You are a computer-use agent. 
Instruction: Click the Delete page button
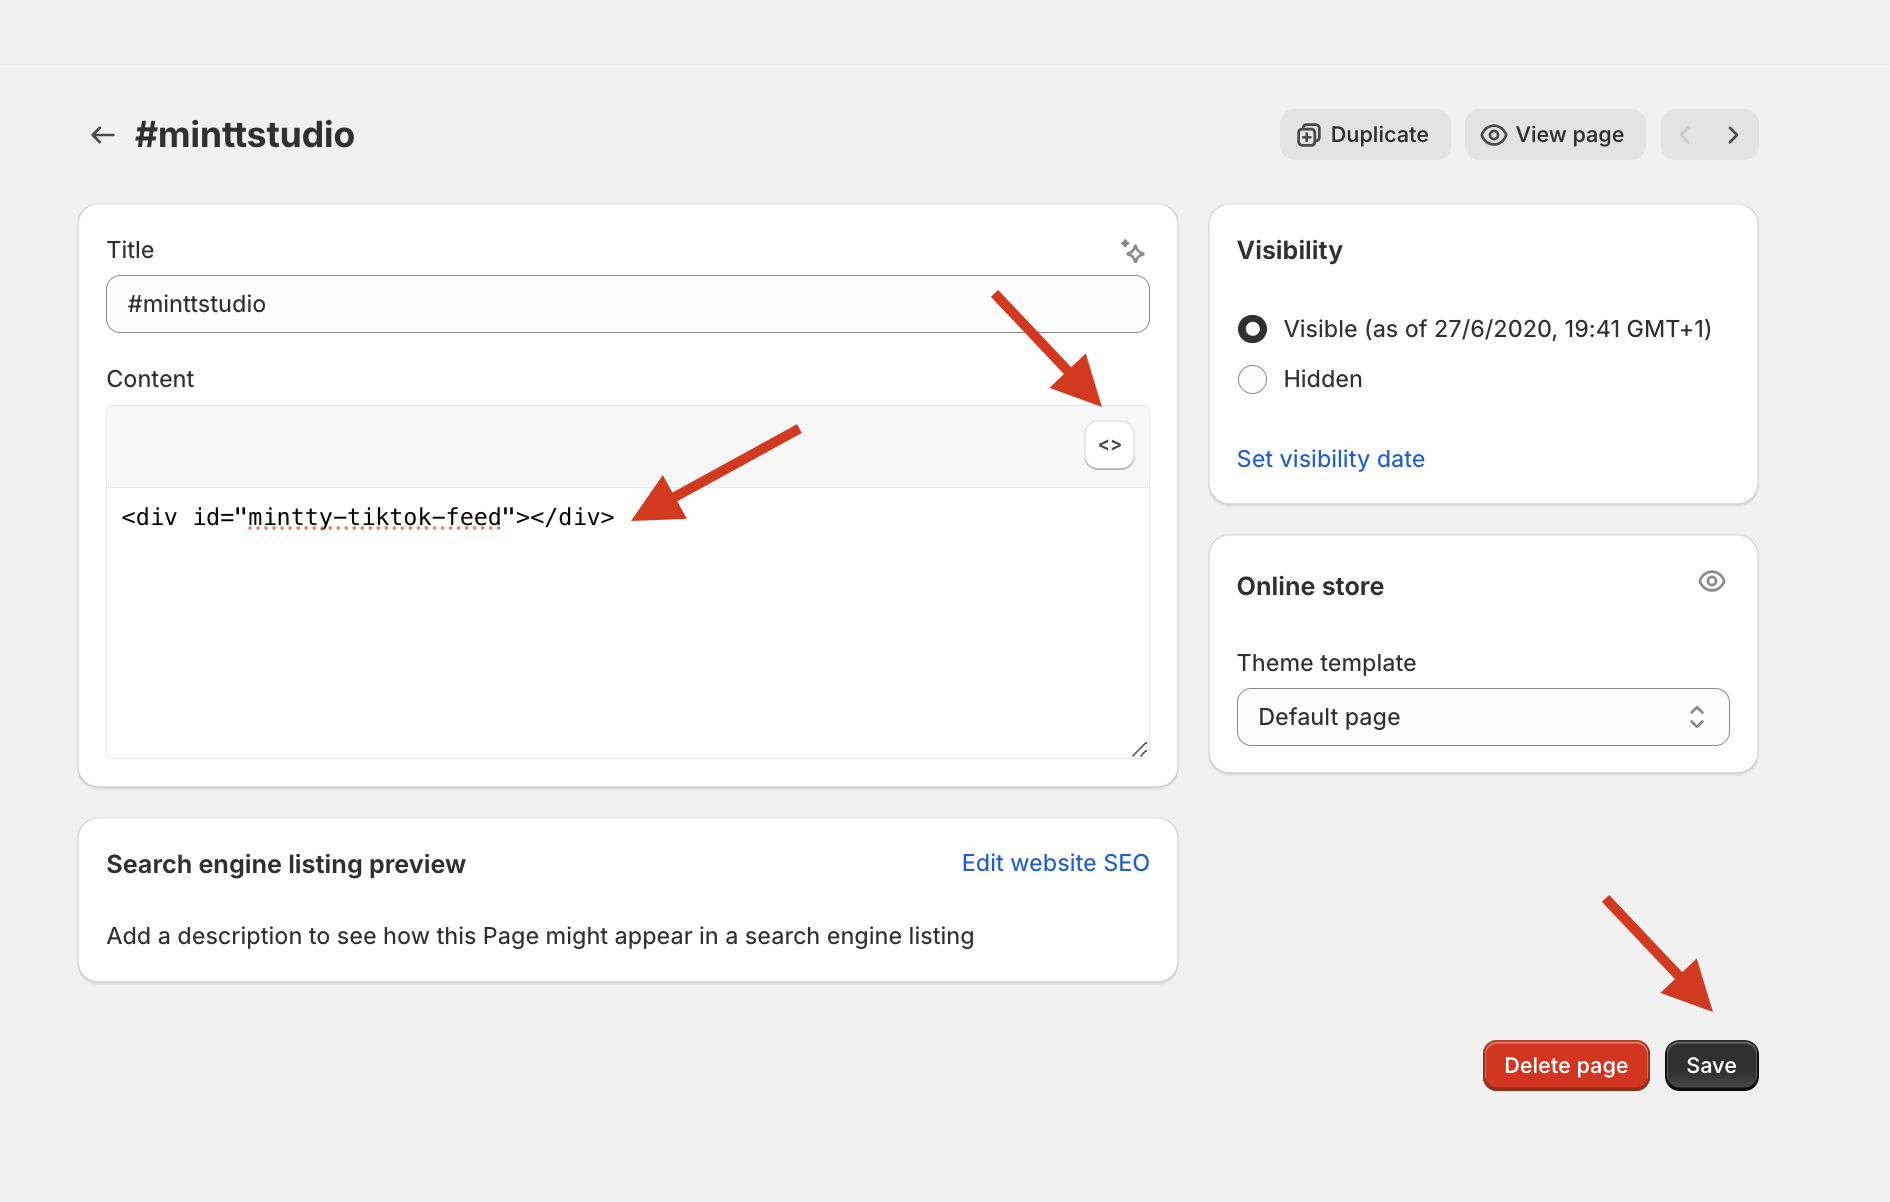click(1565, 1065)
